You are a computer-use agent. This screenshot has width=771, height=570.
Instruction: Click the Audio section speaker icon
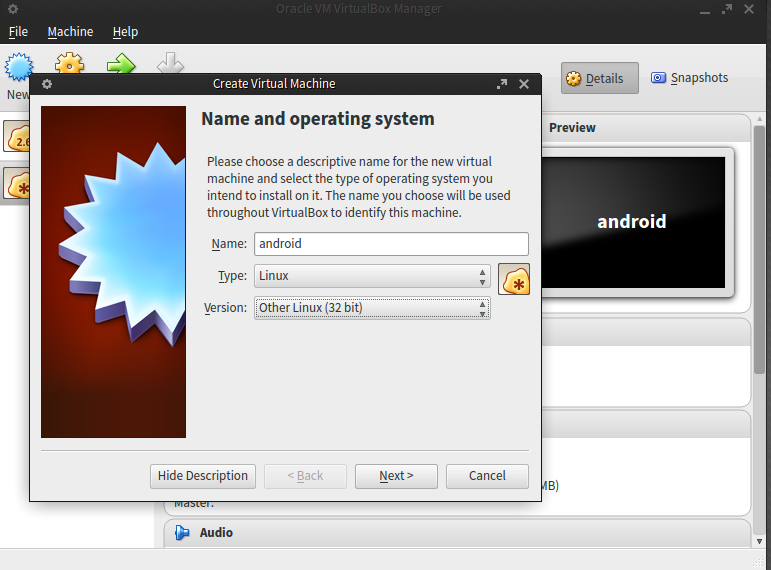pyautogui.click(x=182, y=532)
